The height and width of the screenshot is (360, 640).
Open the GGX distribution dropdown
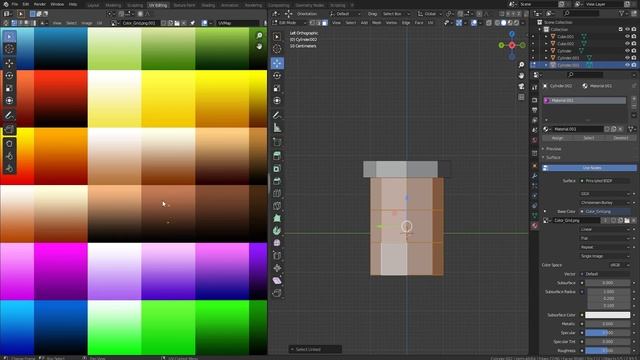pyautogui.click(x=605, y=193)
